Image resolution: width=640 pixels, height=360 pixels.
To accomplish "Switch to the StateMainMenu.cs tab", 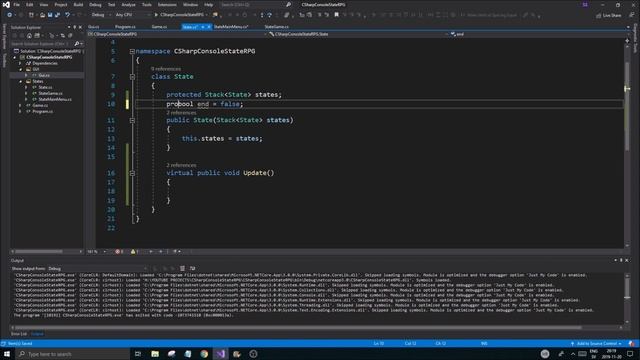I will point(231,27).
